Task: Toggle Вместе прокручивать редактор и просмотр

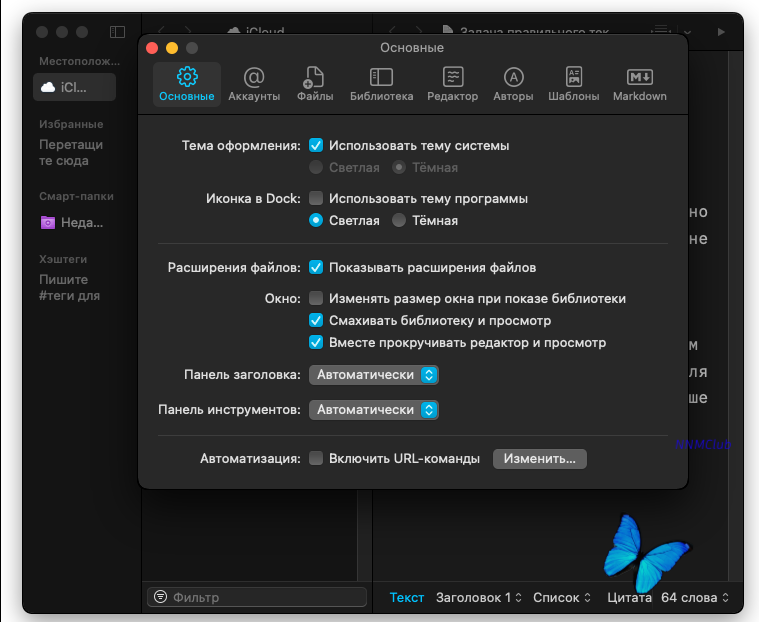Action: [x=316, y=342]
